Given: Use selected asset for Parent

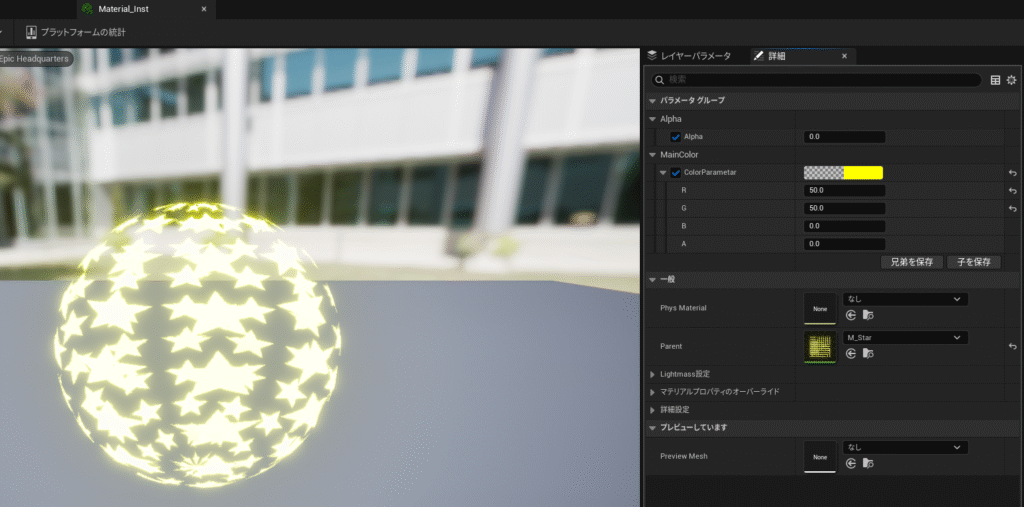Looking at the screenshot, I should coord(850,353).
